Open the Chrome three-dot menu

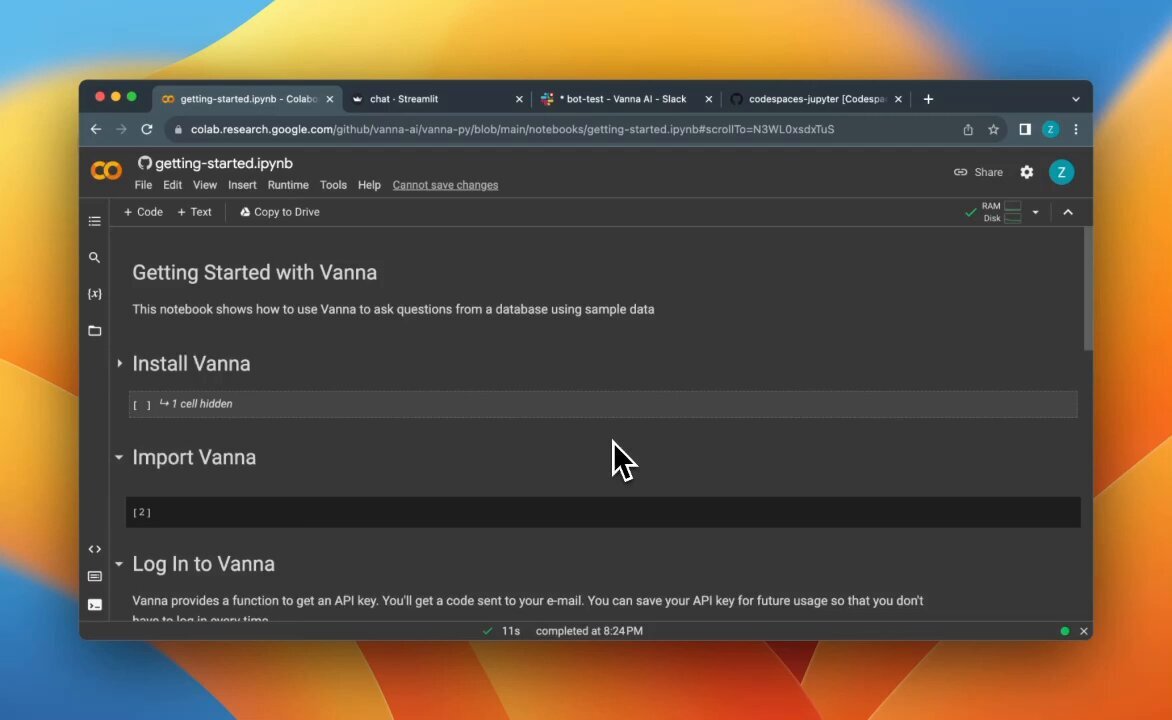(1076, 129)
